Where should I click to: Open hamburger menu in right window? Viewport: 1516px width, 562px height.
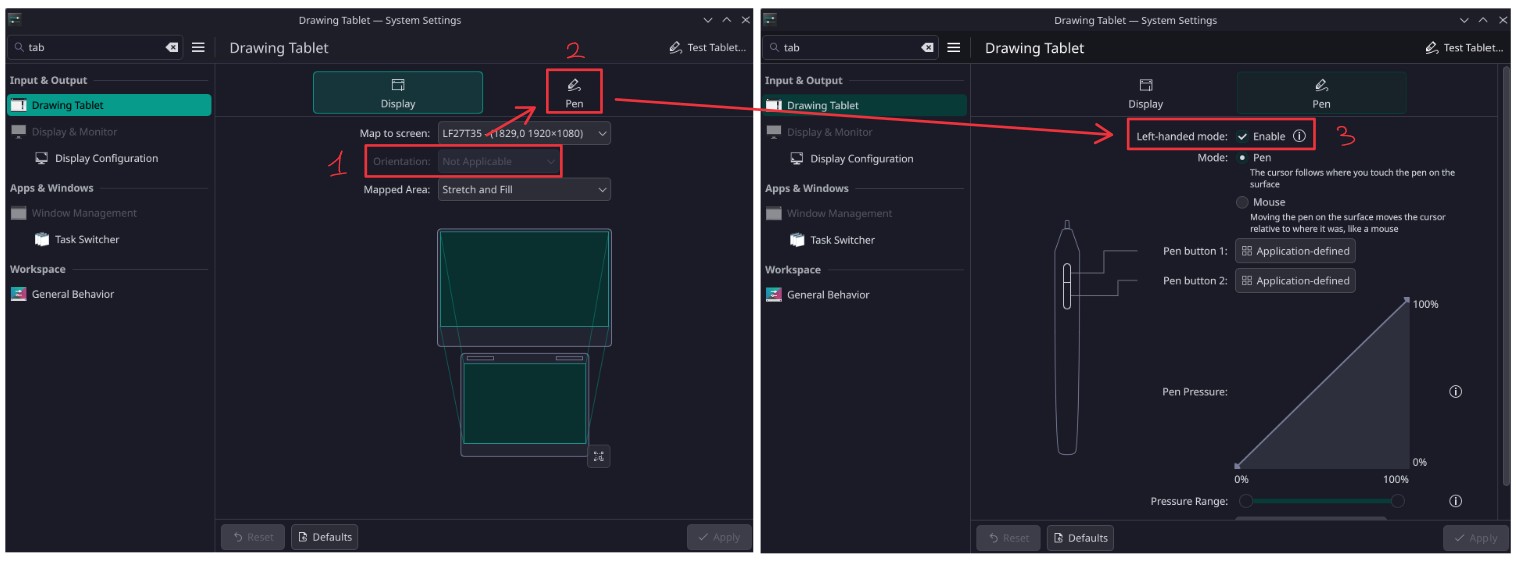[954, 47]
